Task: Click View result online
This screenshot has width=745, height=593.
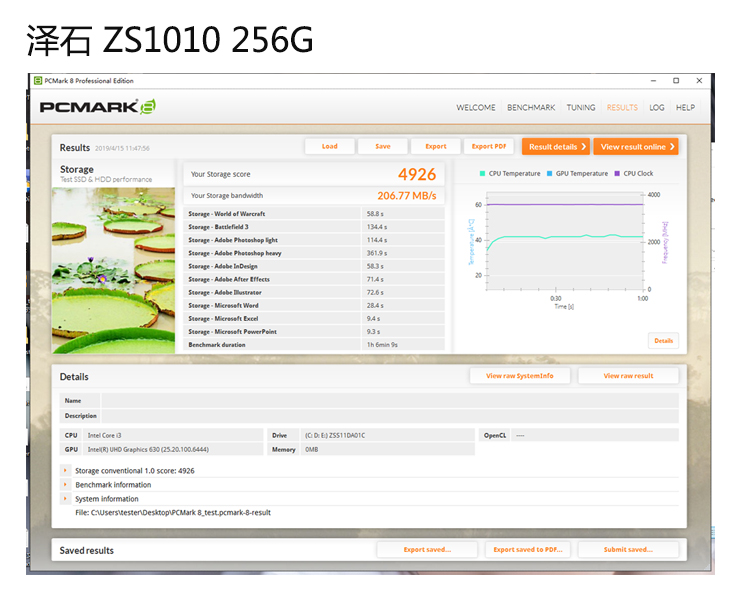Action: click(x=636, y=147)
